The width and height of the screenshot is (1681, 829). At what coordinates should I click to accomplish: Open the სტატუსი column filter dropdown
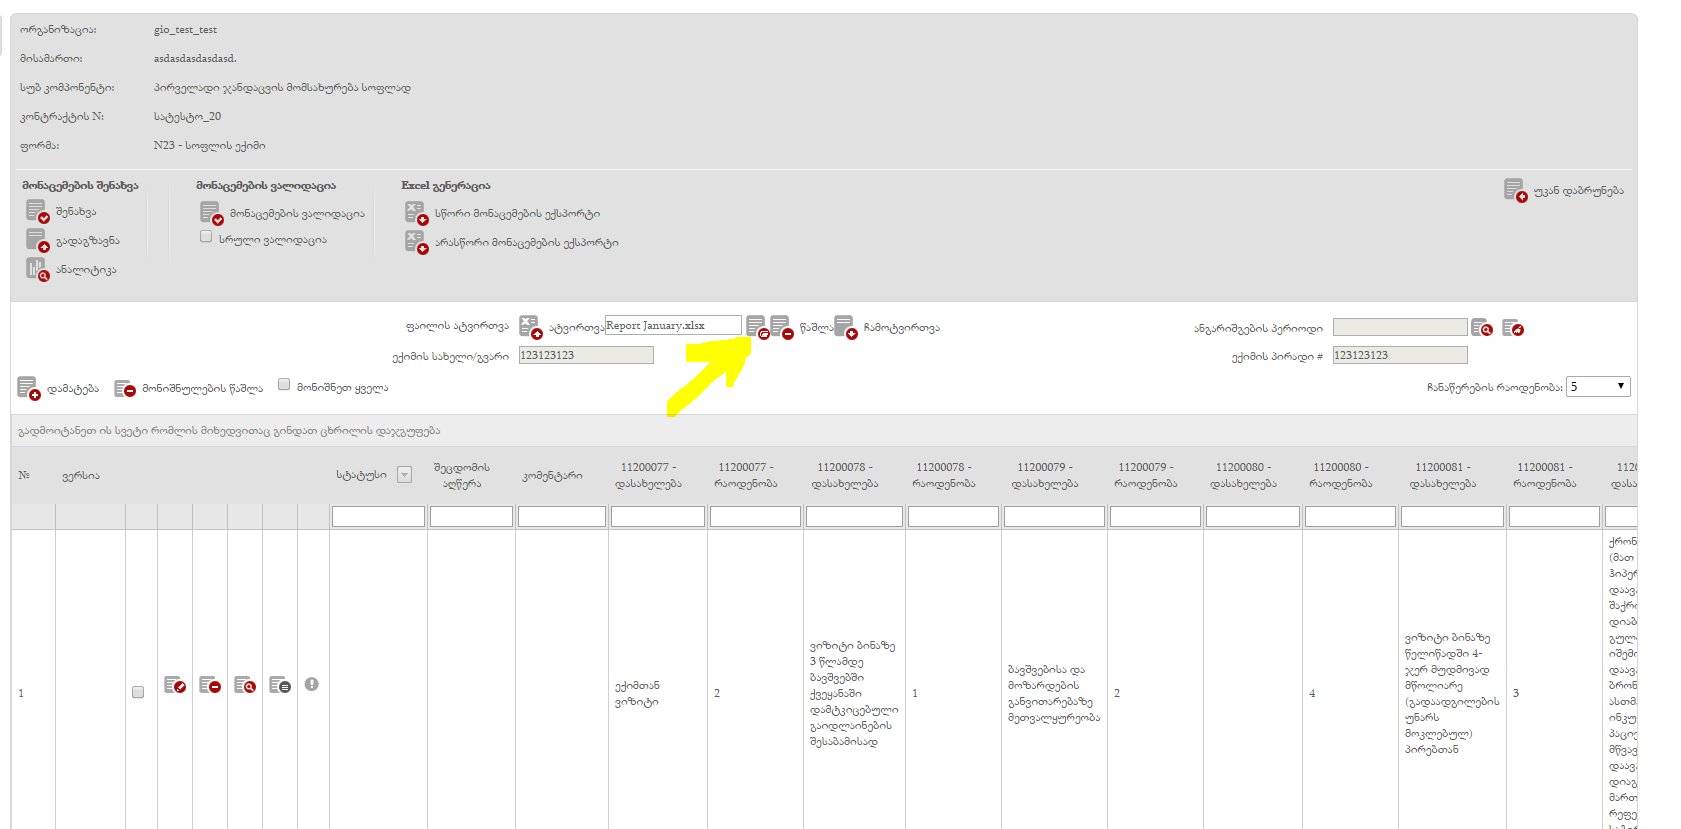click(405, 475)
